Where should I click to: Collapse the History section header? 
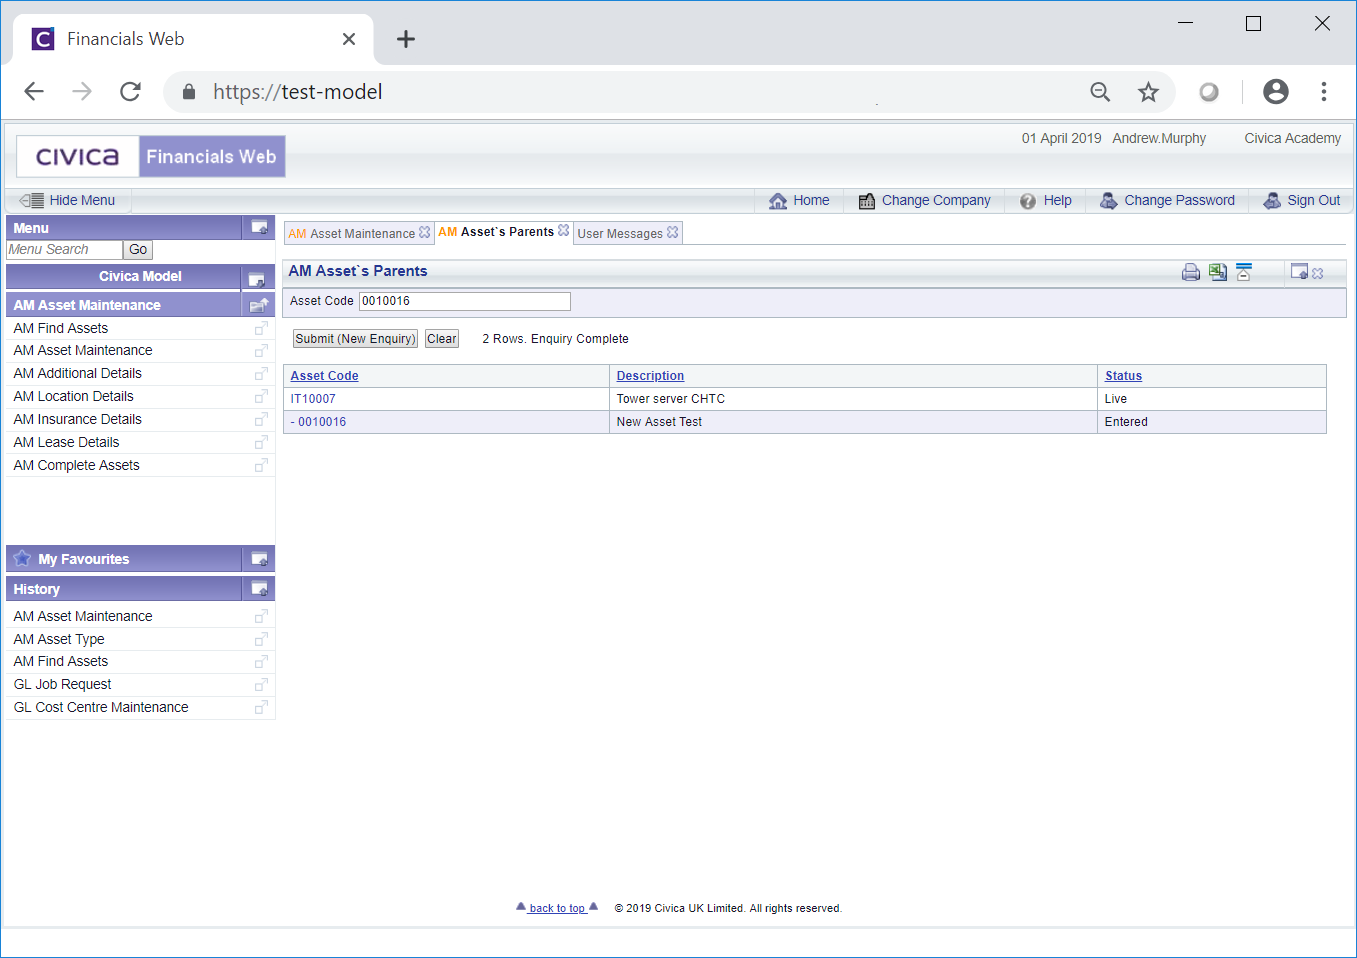[x=124, y=589]
